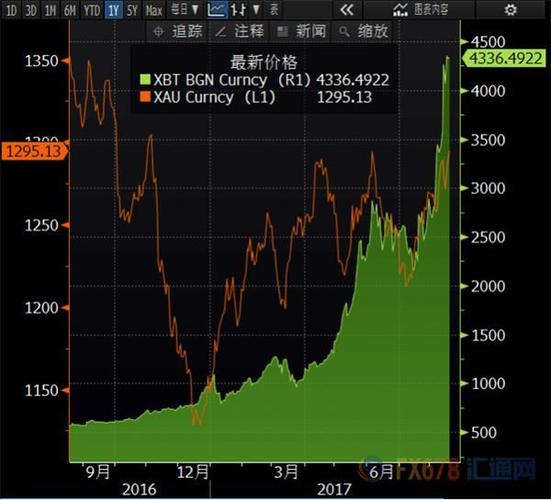Click the 2017 year axis label
The image size is (551, 500).
point(334,489)
